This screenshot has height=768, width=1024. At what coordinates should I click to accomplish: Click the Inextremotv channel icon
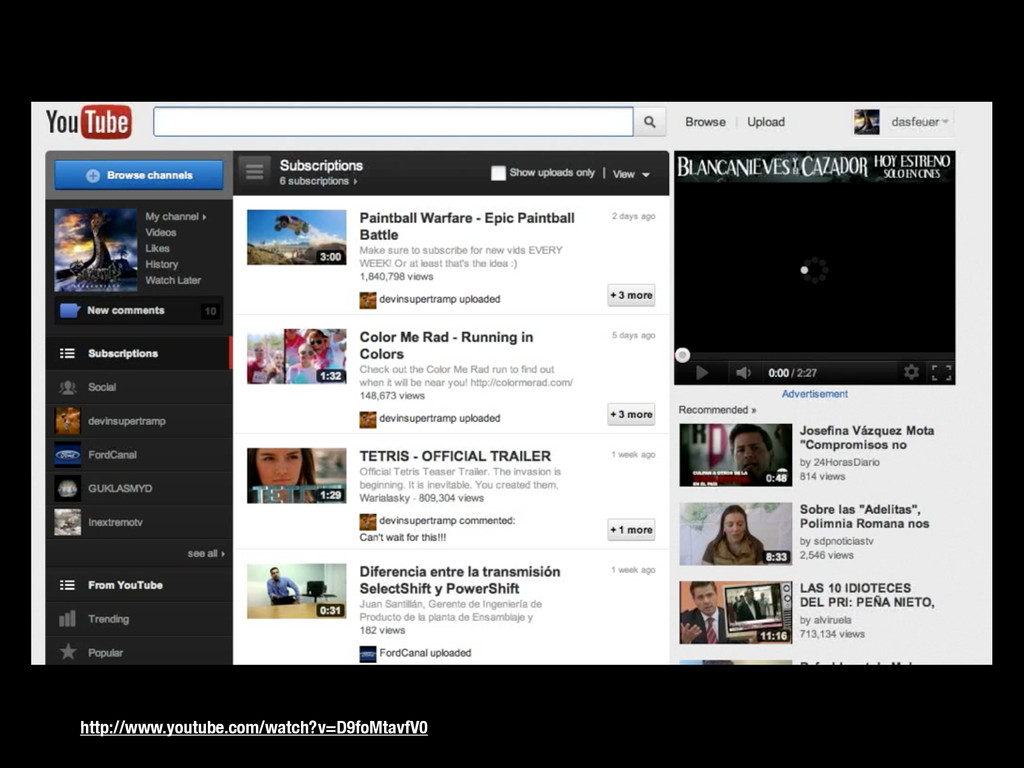(67, 522)
